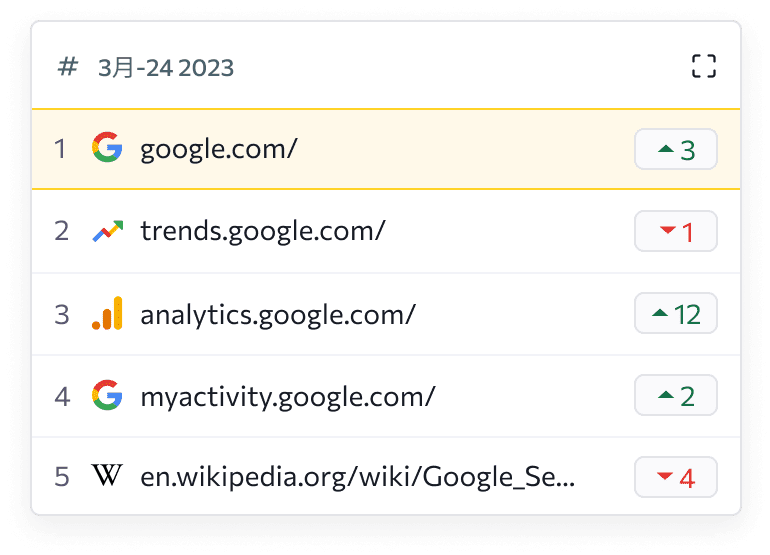Click the 3月-24 2023 date header
Screen dimensions: 770x555
click(x=166, y=68)
